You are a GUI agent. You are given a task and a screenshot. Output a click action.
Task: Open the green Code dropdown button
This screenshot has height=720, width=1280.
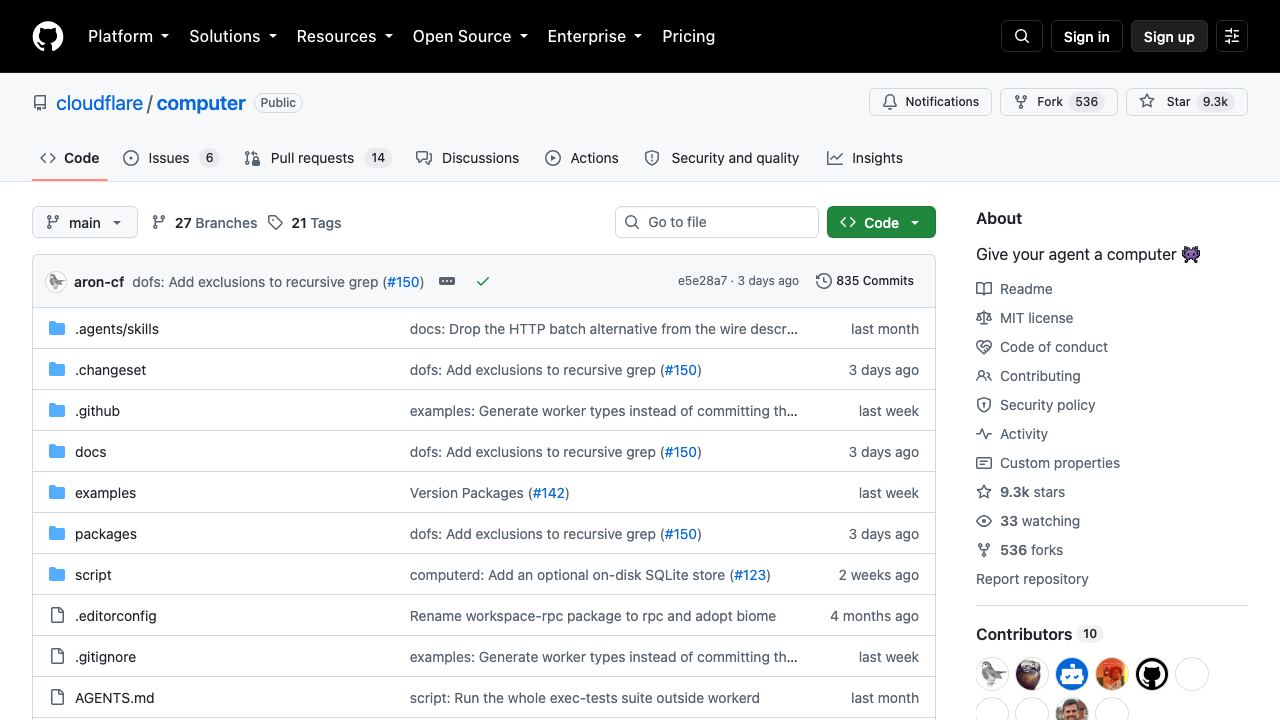pos(881,222)
